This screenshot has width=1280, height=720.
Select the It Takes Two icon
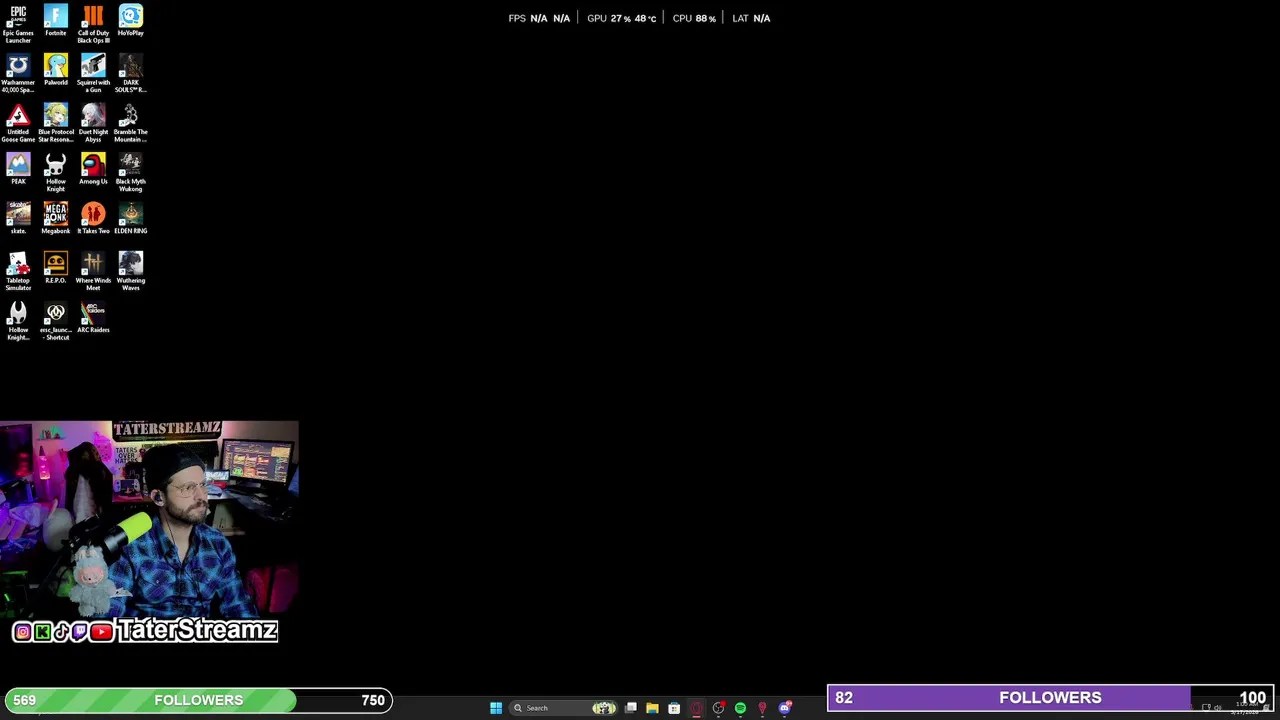click(93, 219)
